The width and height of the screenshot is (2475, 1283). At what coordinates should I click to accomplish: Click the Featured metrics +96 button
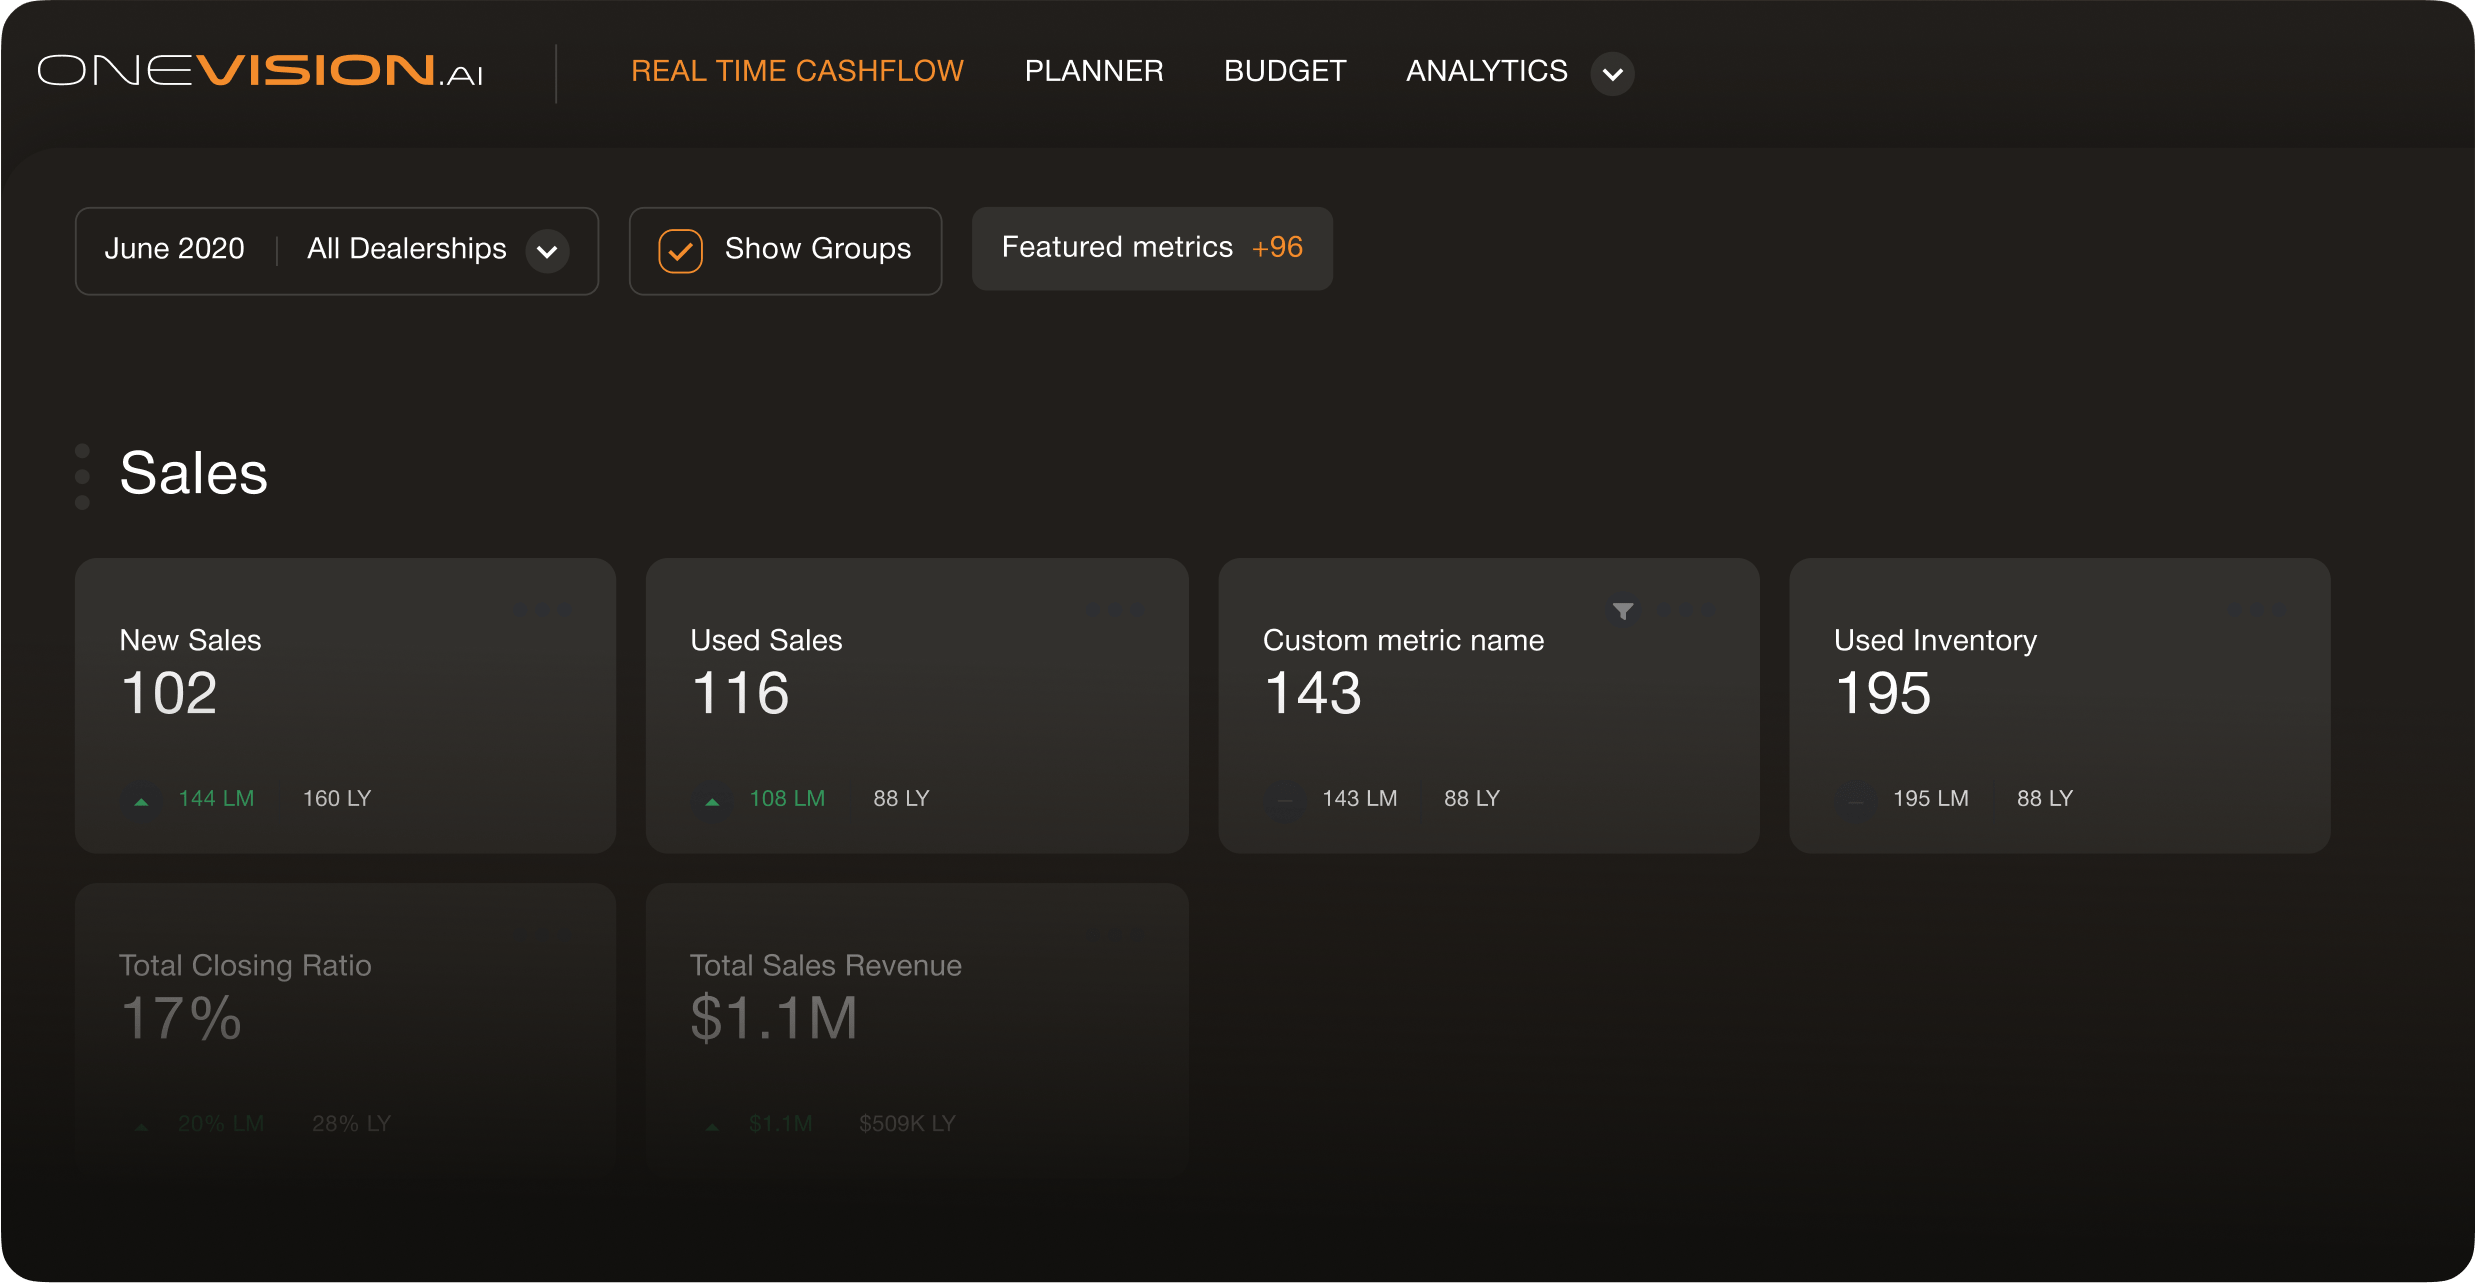1150,248
